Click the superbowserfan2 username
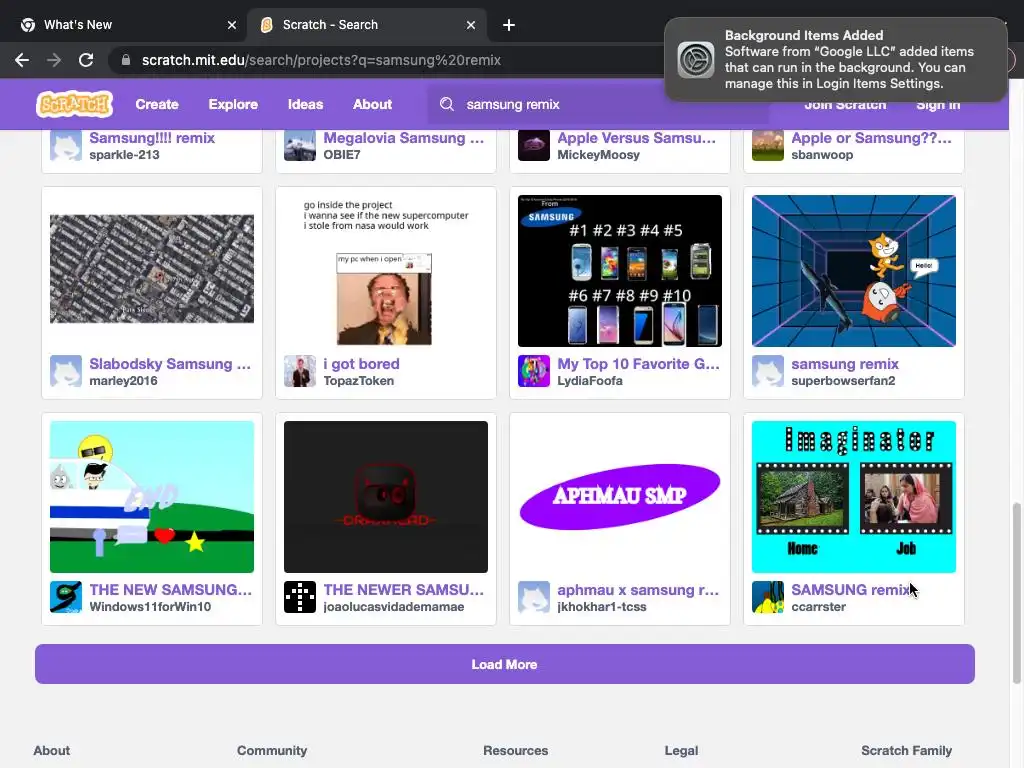The width and height of the screenshot is (1024, 768). 843,381
